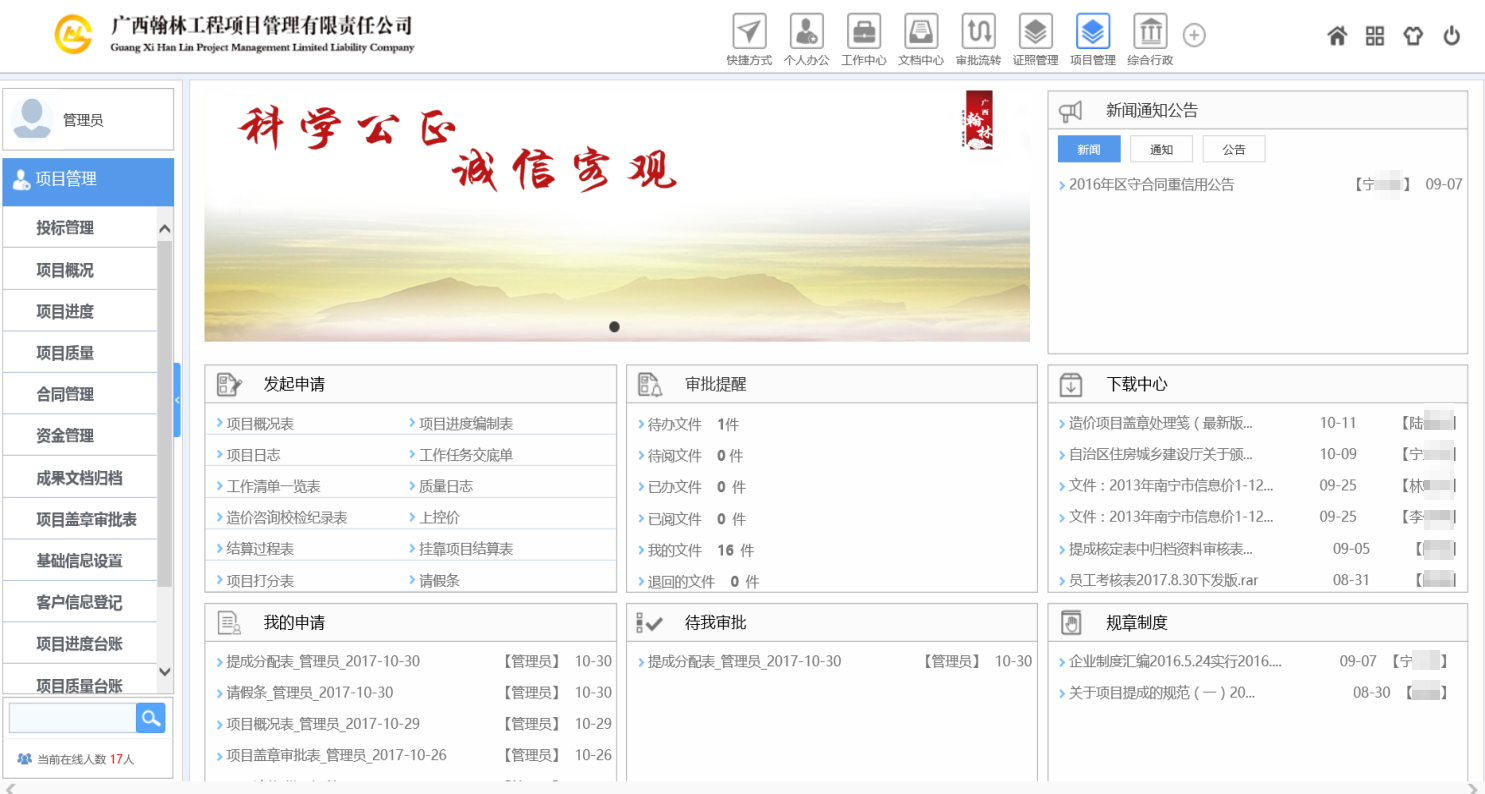This screenshot has width=1485, height=794.
Task: Open the 工作中心 briefcase icon
Action: [x=863, y=33]
